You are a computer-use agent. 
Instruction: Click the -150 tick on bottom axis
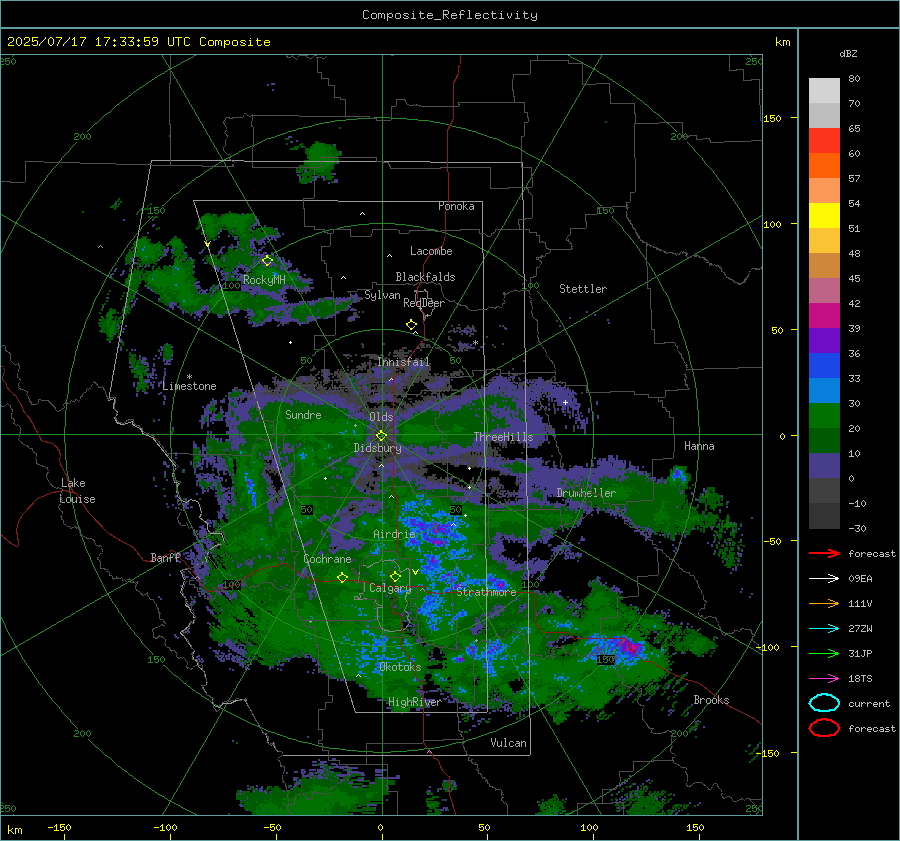click(59, 827)
